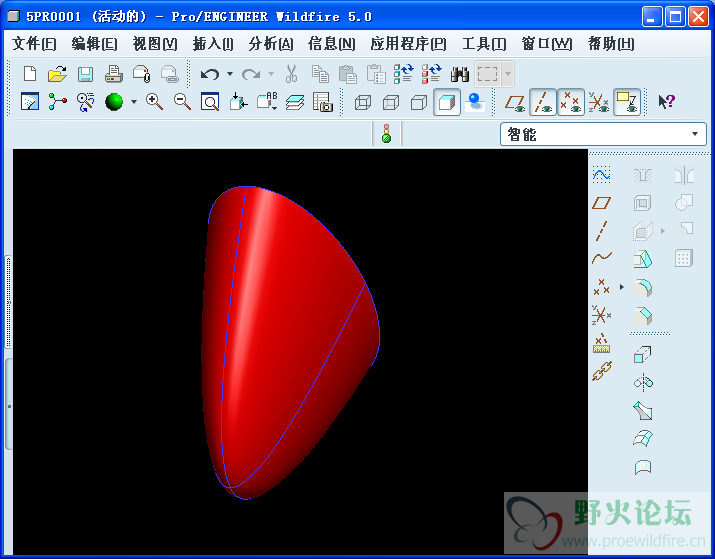Toggle hidden line display mode

coord(391,102)
